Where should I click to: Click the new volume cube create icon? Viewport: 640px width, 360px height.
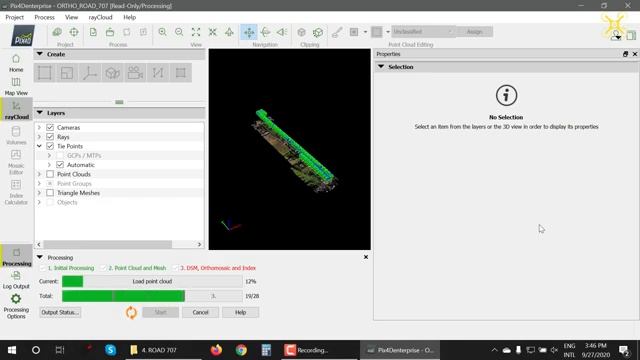(112, 73)
